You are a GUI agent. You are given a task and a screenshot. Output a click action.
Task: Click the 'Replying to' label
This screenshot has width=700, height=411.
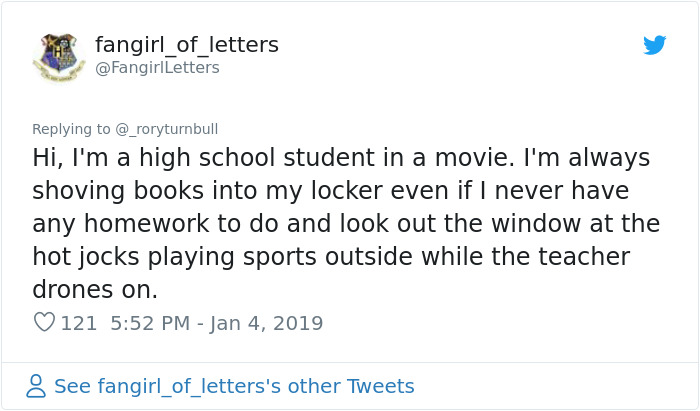coord(71,129)
